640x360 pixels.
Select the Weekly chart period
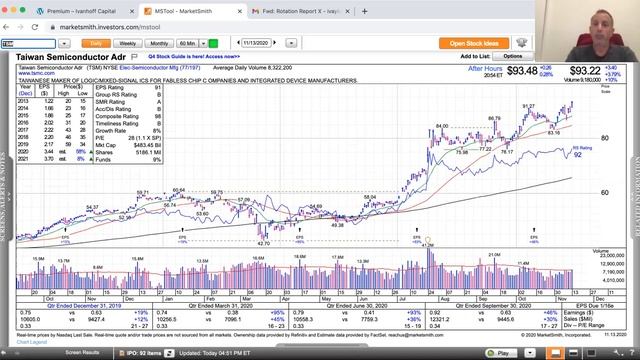128,43
